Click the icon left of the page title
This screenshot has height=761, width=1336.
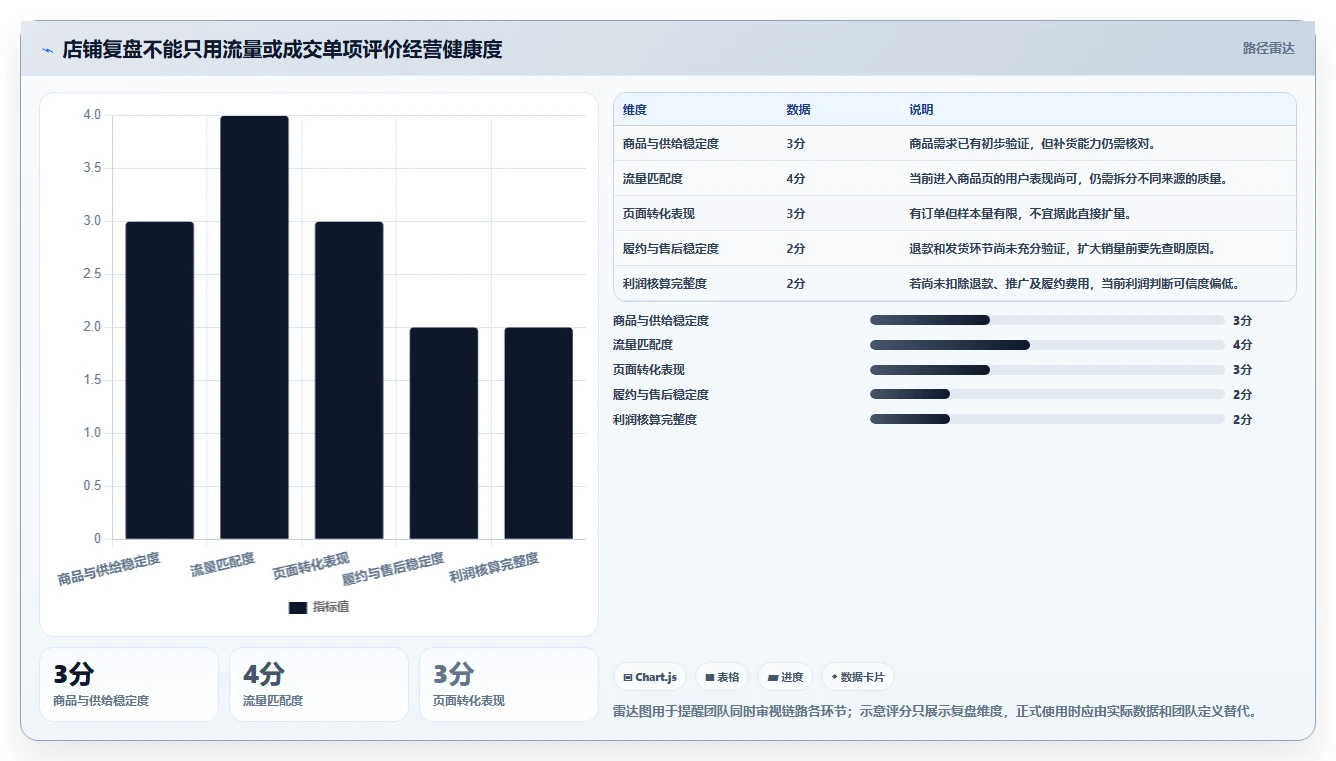[x=48, y=50]
